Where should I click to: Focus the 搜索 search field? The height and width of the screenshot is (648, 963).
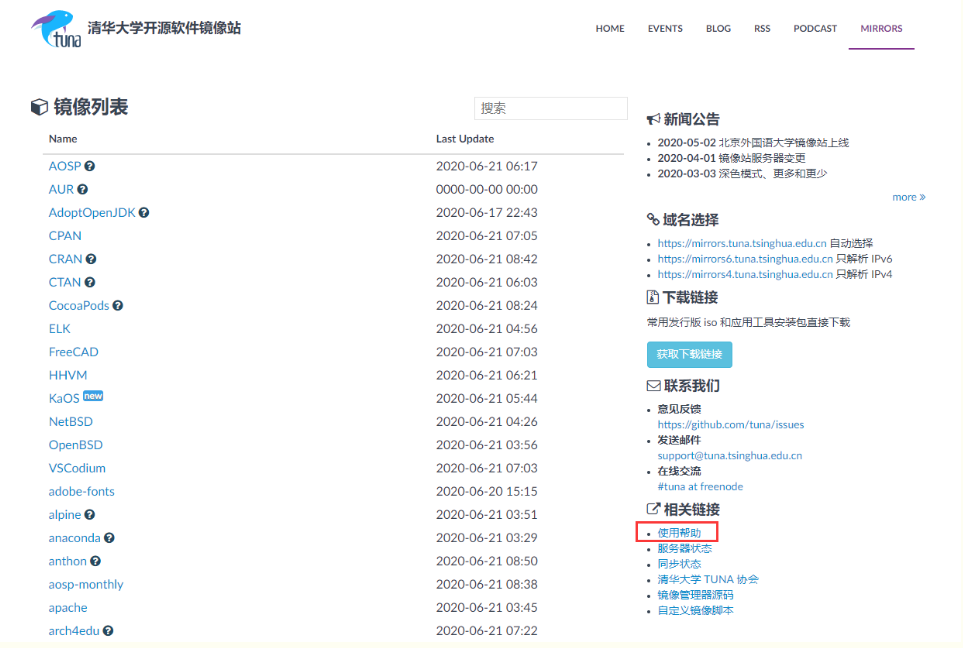coord(551,108)
